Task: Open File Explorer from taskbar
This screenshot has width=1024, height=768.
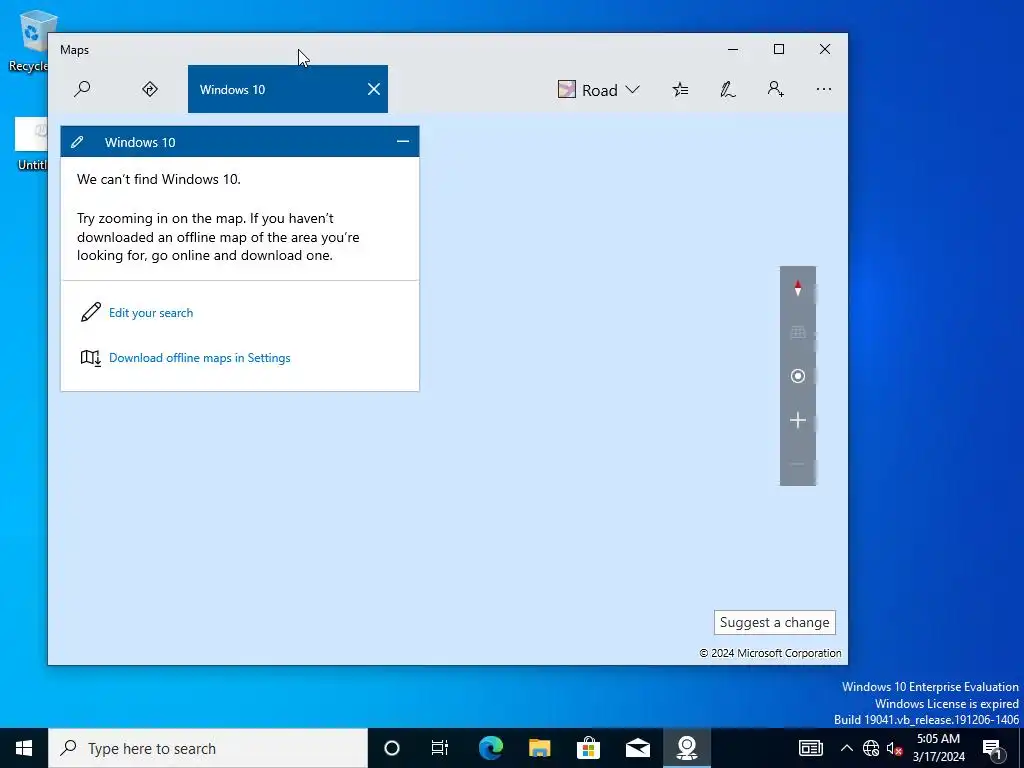Action: 539,748
